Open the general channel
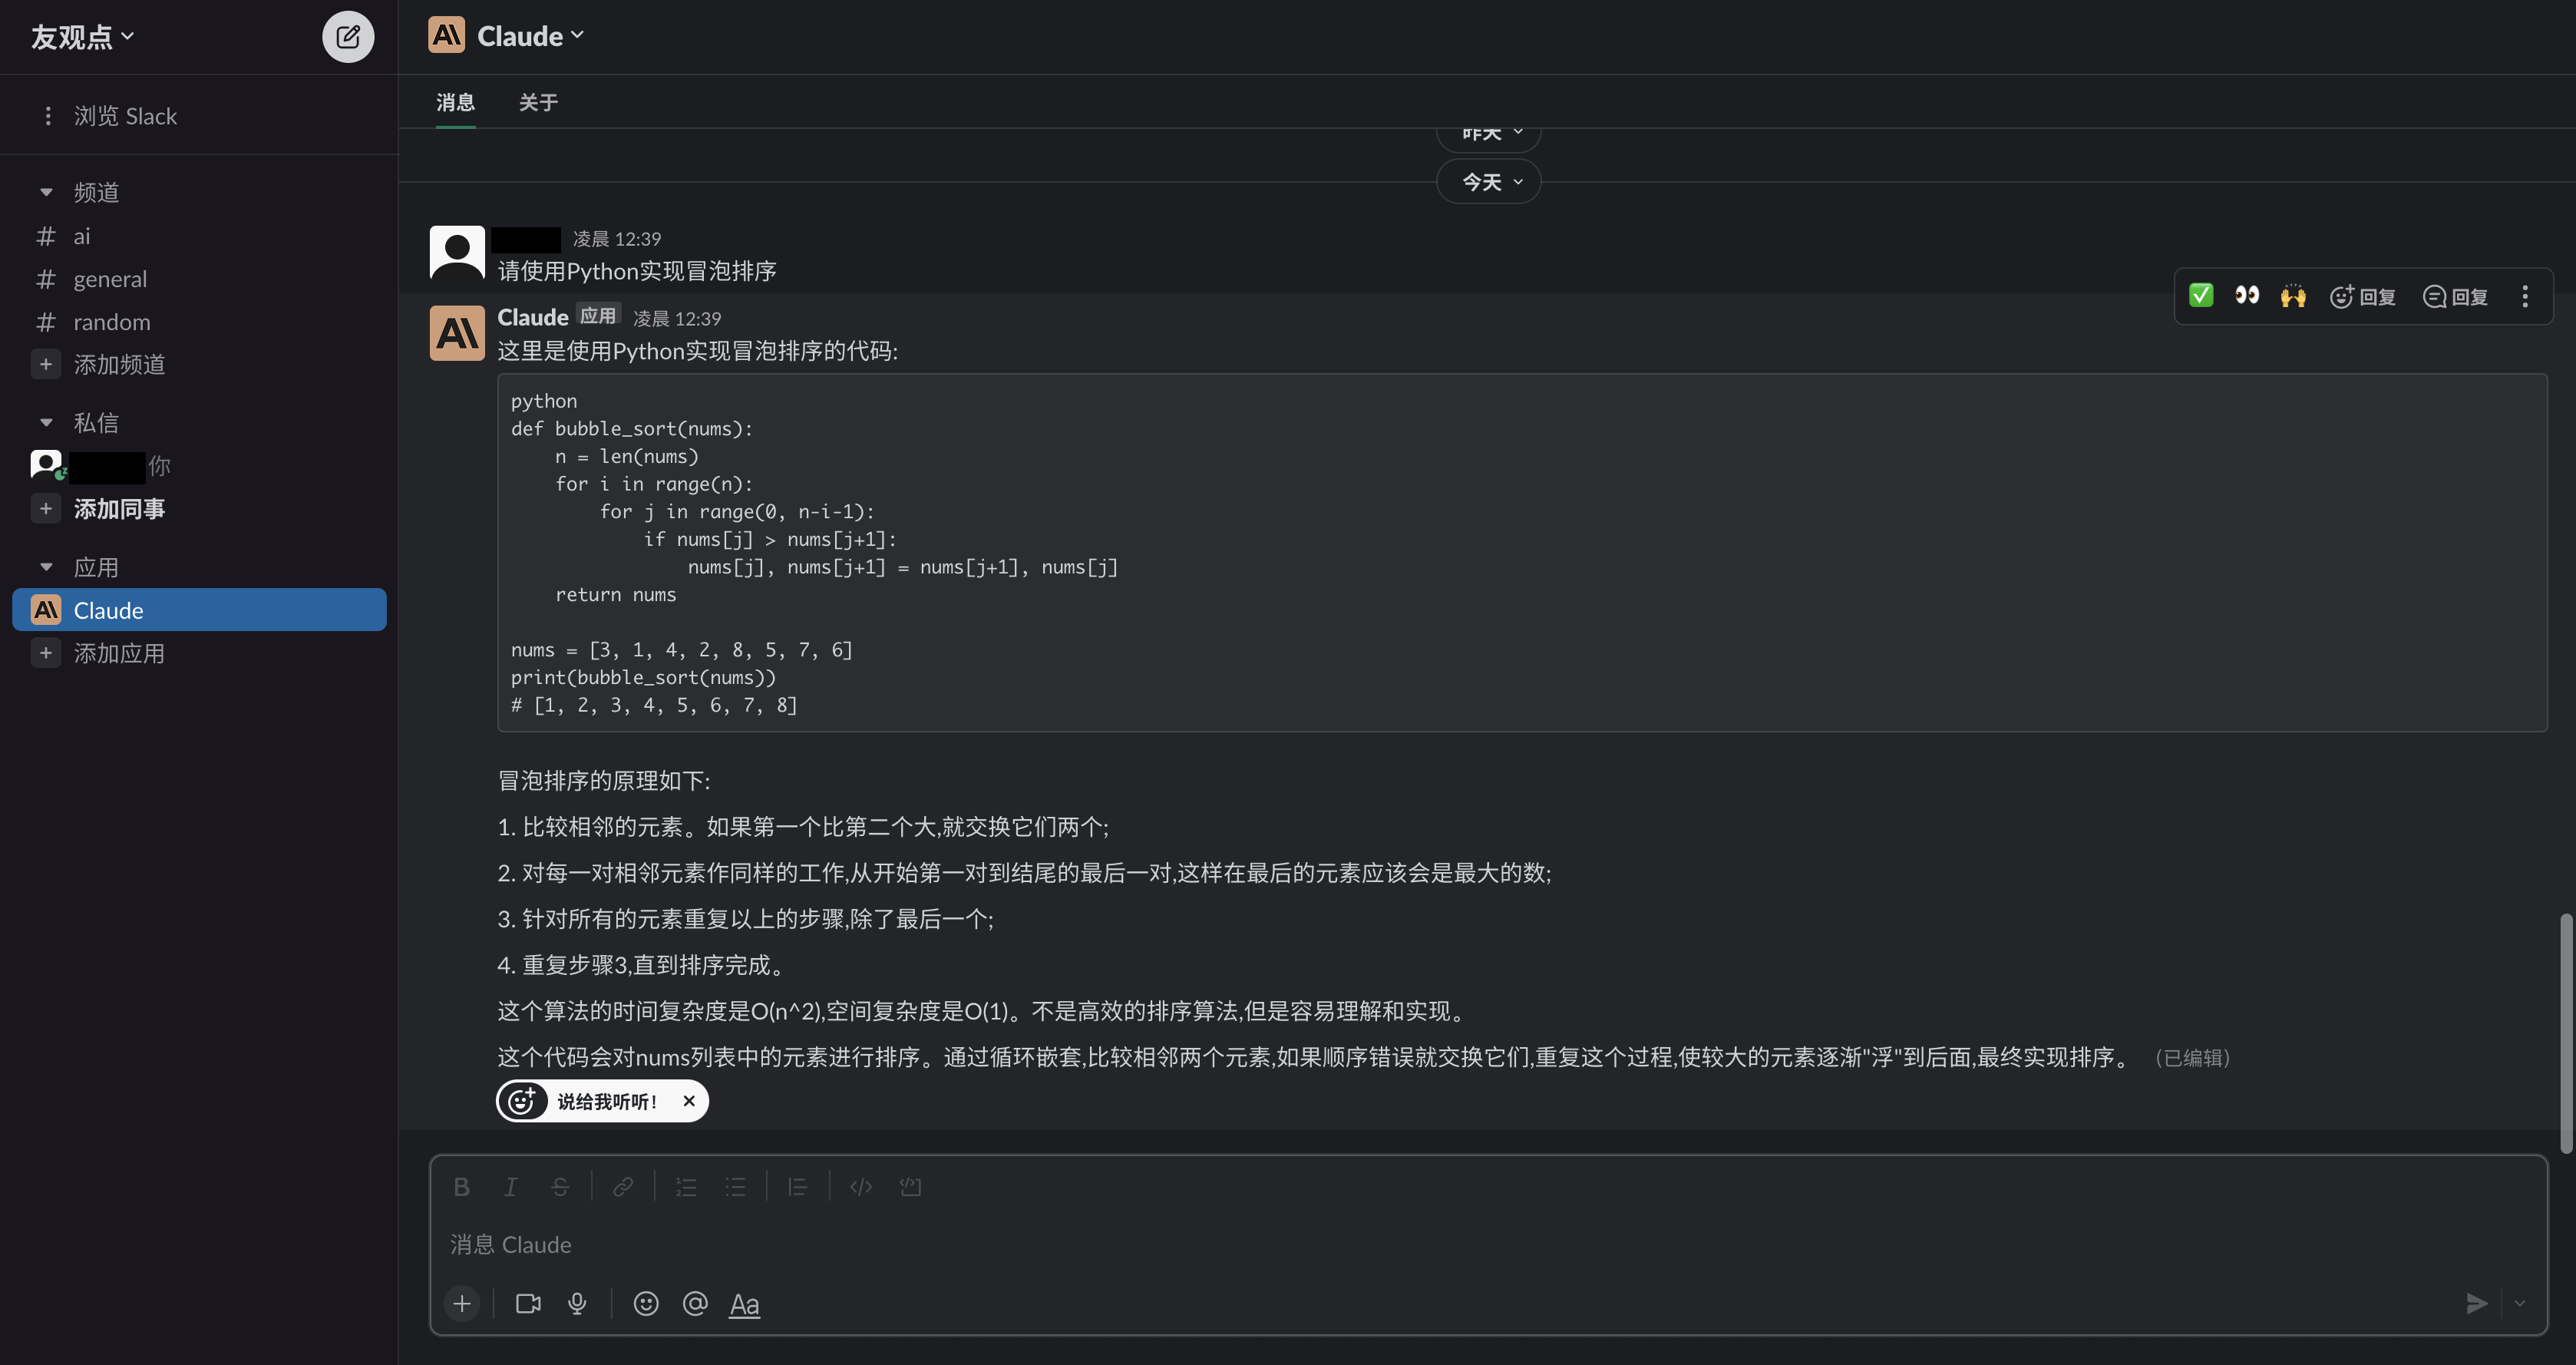Viewport: 2576px width, 1365px height. coord(110,279)
